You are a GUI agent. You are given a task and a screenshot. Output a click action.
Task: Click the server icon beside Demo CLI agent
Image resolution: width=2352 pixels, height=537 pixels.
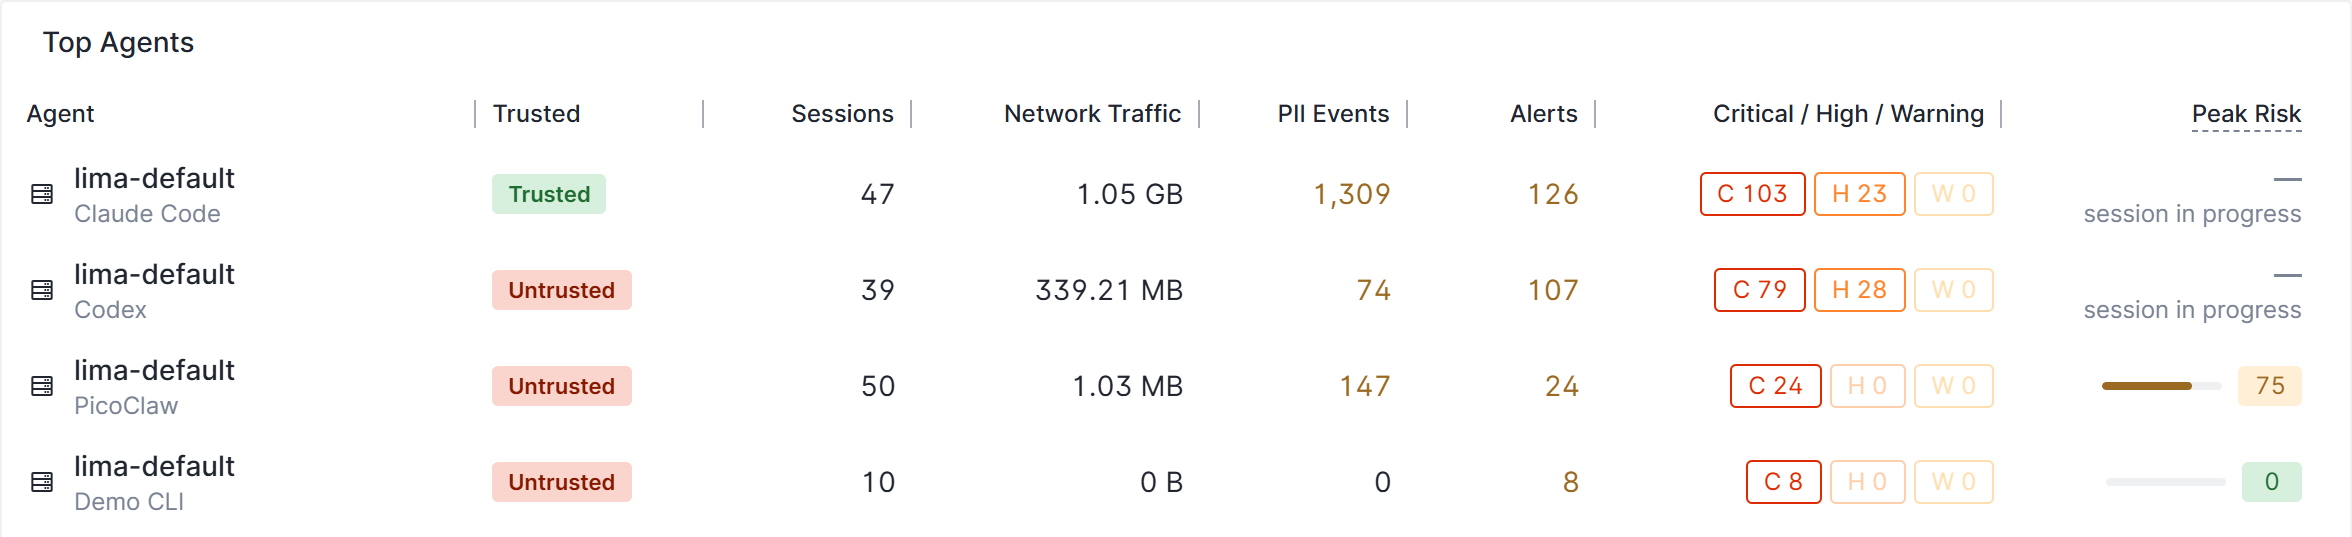[x=42, y=482]
